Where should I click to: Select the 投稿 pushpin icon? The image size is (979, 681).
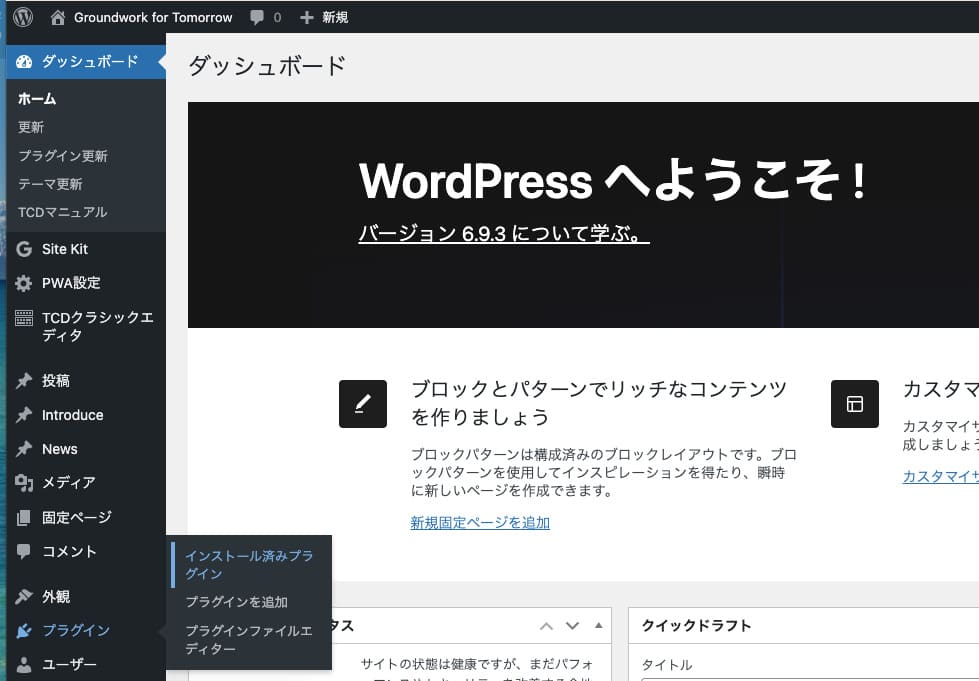coord(23,380)
